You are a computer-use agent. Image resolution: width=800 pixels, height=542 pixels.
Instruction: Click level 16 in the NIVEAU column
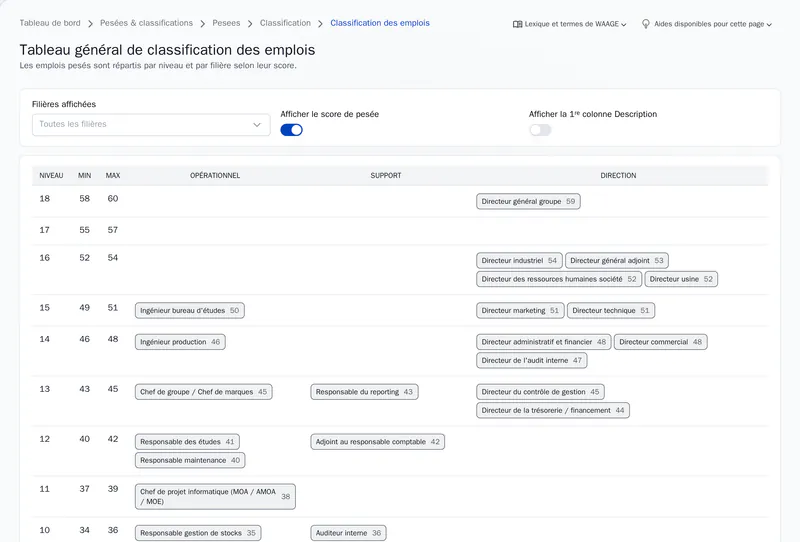click(45, 258)
